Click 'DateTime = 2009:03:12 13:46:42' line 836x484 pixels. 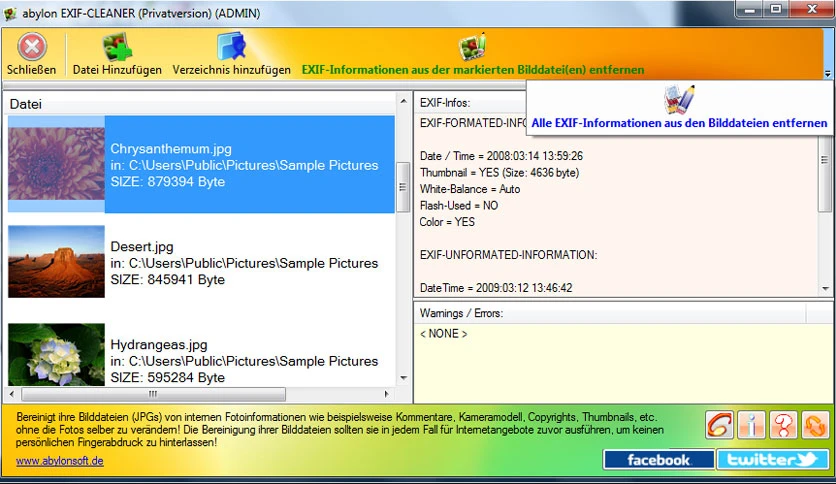click(x=496, y=288)
